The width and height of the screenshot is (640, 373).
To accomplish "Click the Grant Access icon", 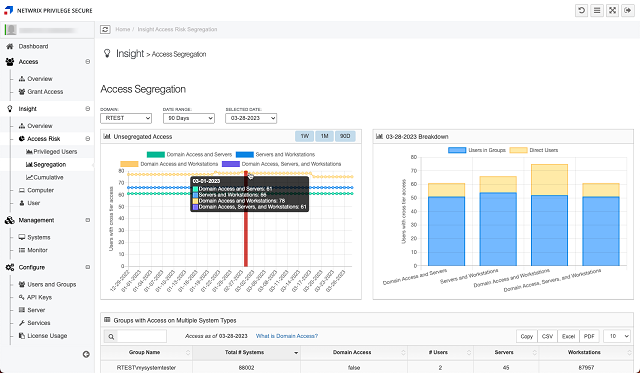I will (22, 92).
